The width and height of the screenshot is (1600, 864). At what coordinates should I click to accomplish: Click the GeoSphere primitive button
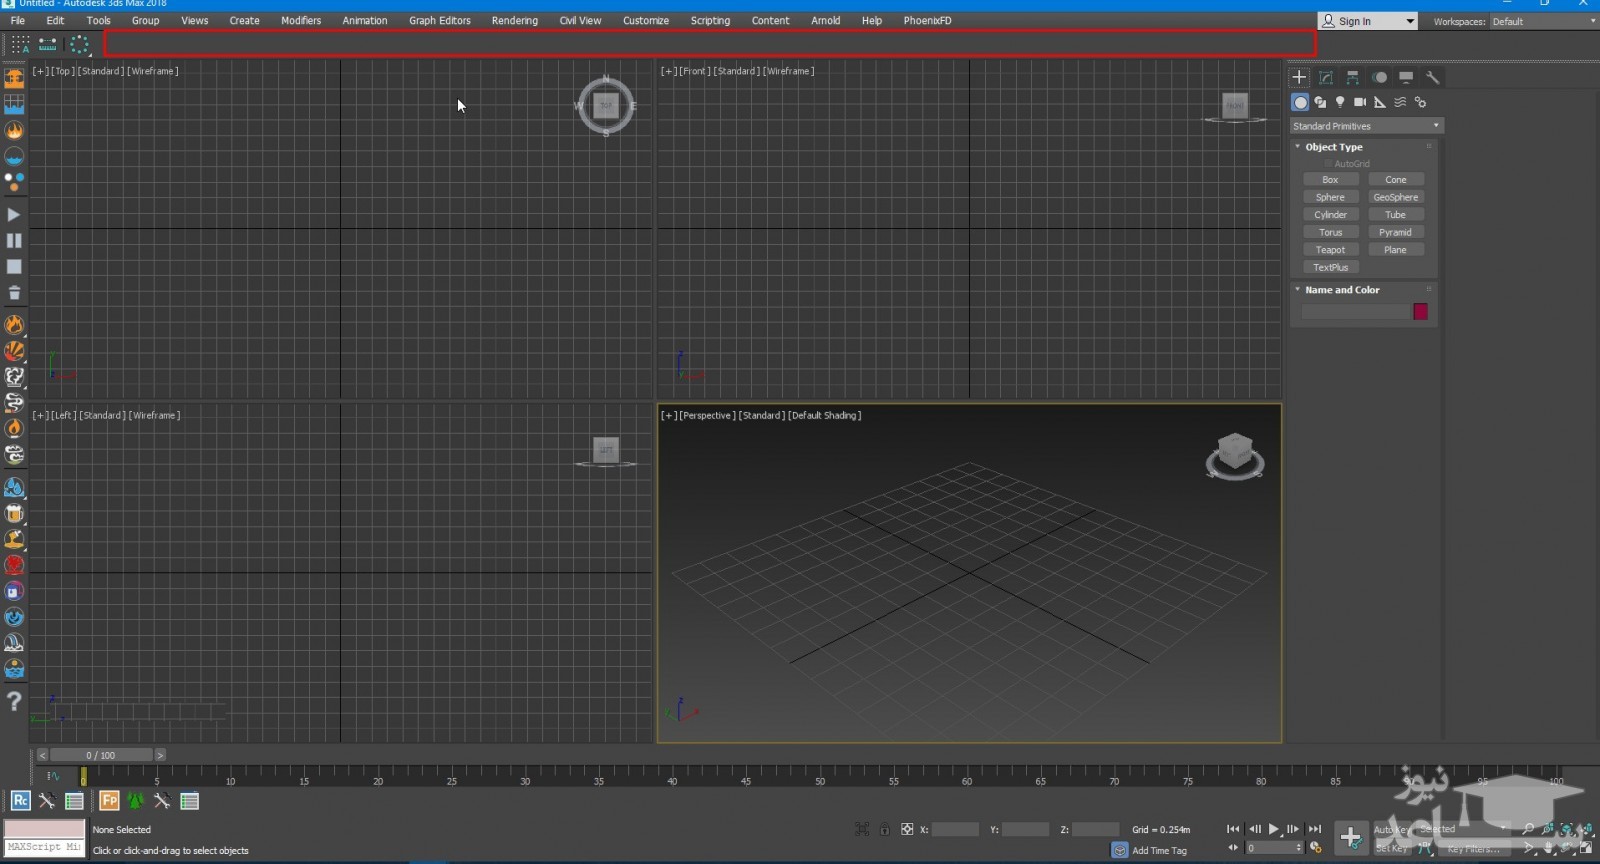click(1395, 197)
